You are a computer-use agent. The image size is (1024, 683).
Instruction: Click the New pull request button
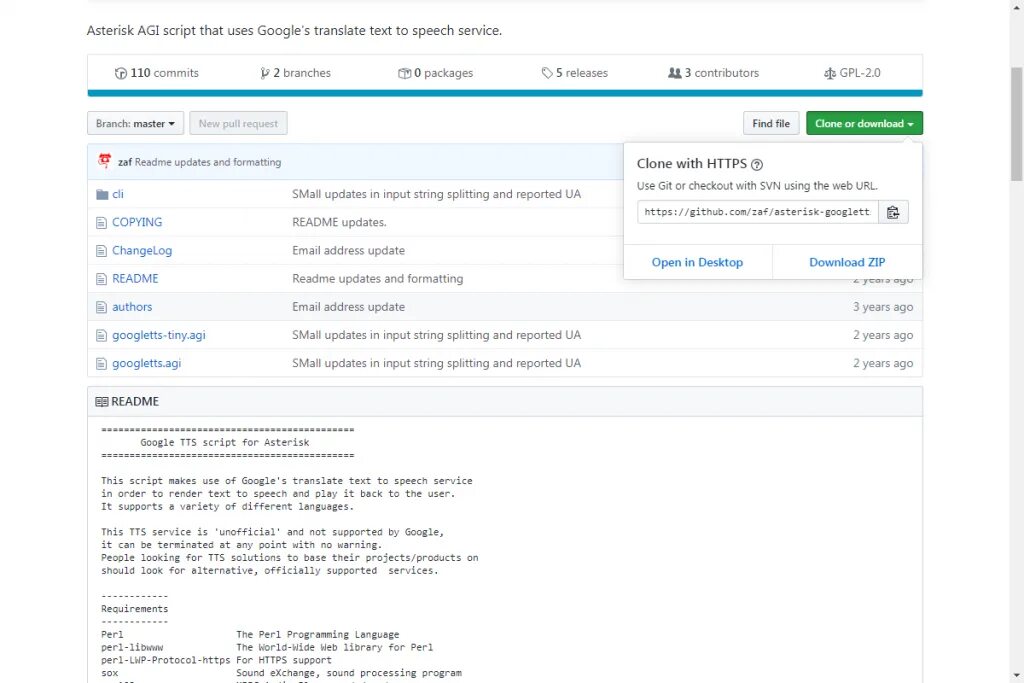(238, 123)
